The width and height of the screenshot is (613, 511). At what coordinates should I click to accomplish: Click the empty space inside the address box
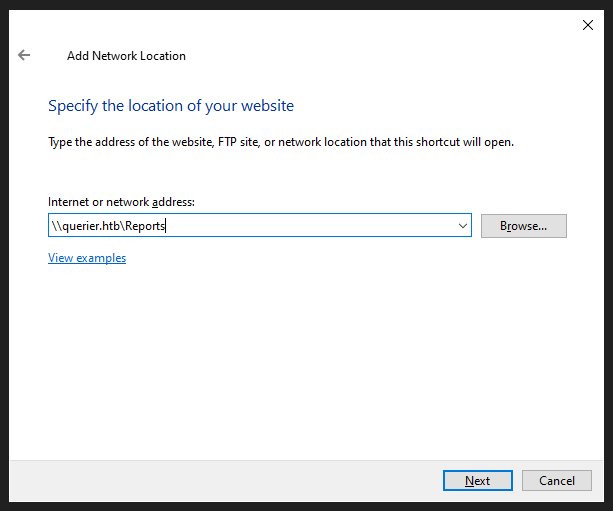click(x=320, y=226)
